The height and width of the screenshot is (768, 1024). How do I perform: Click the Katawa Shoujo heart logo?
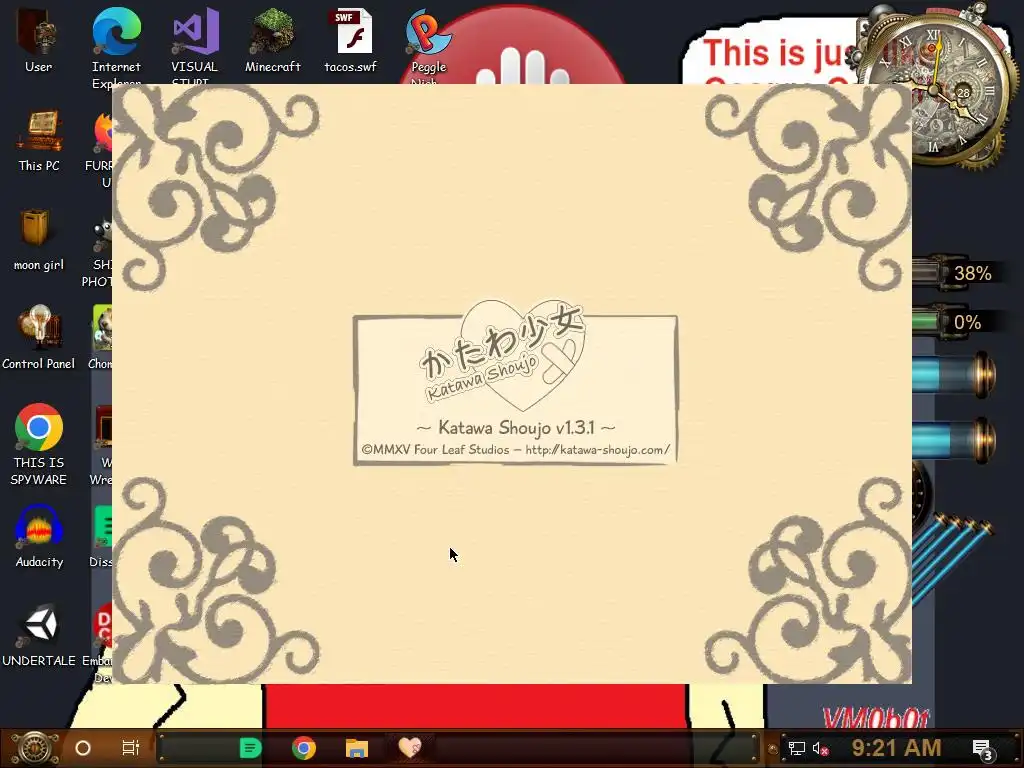point(503,356)
